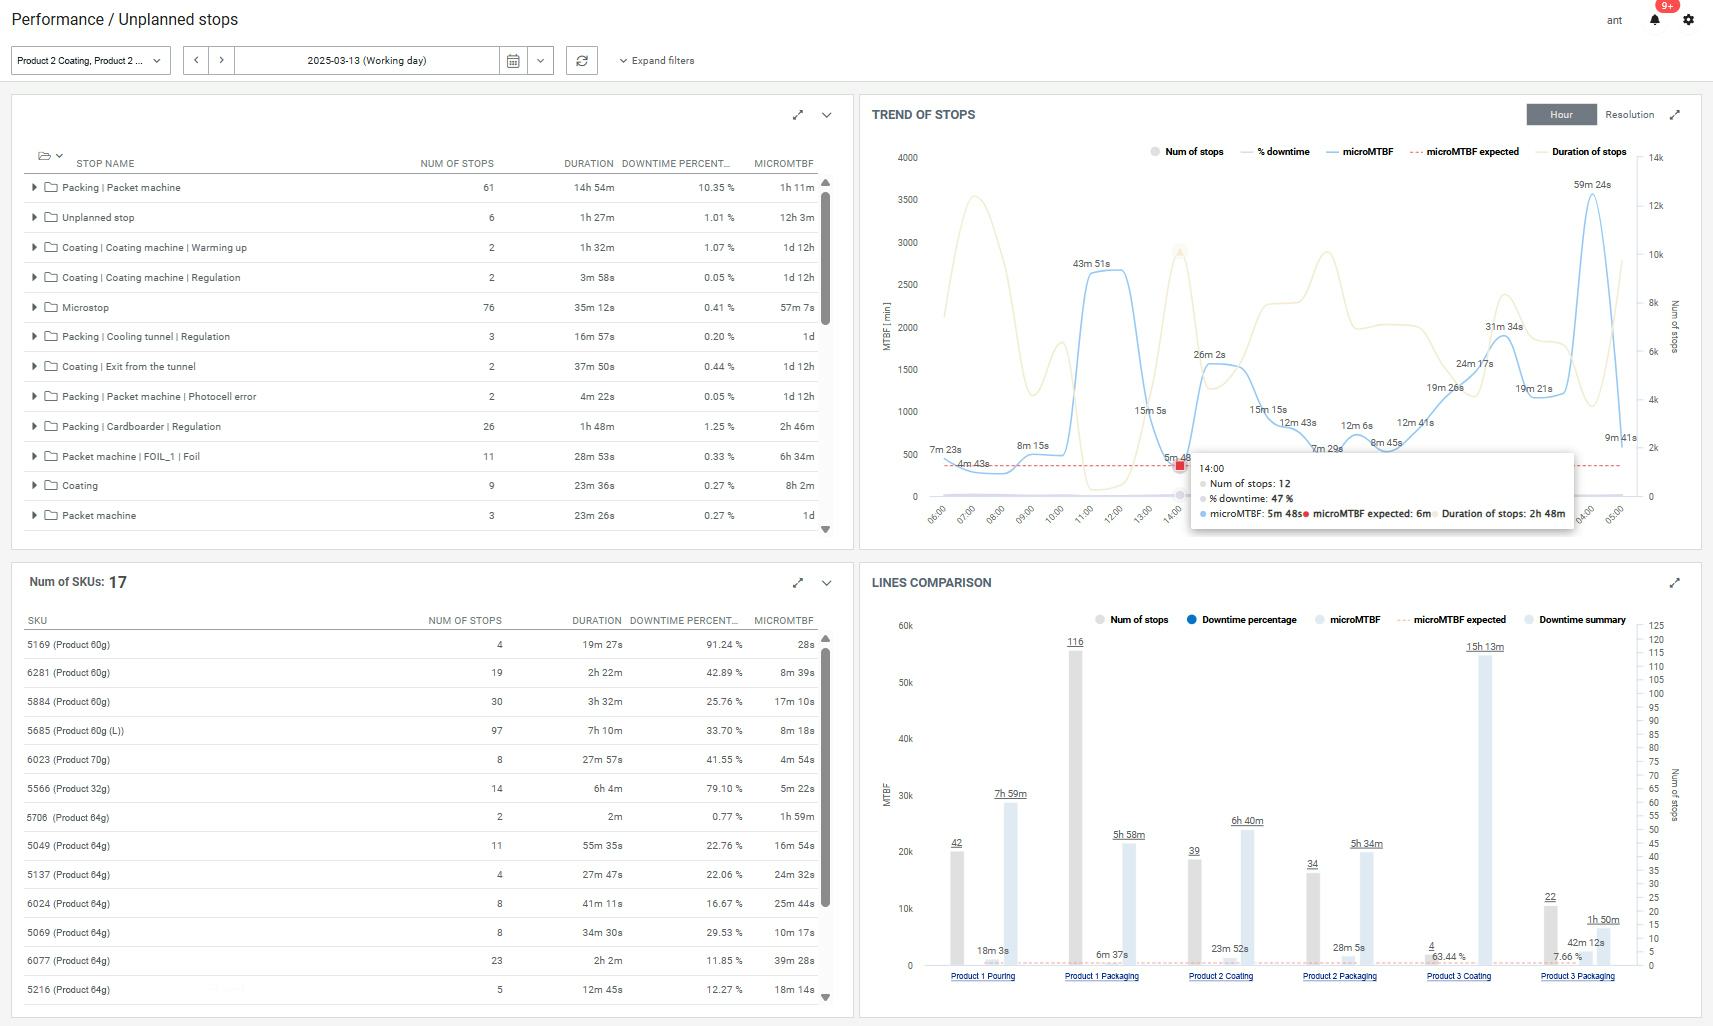Toggle Downtime percentage in Lines Comparison legend
This screenshot has height=1026, width=1713.
tap(1241, 620)
